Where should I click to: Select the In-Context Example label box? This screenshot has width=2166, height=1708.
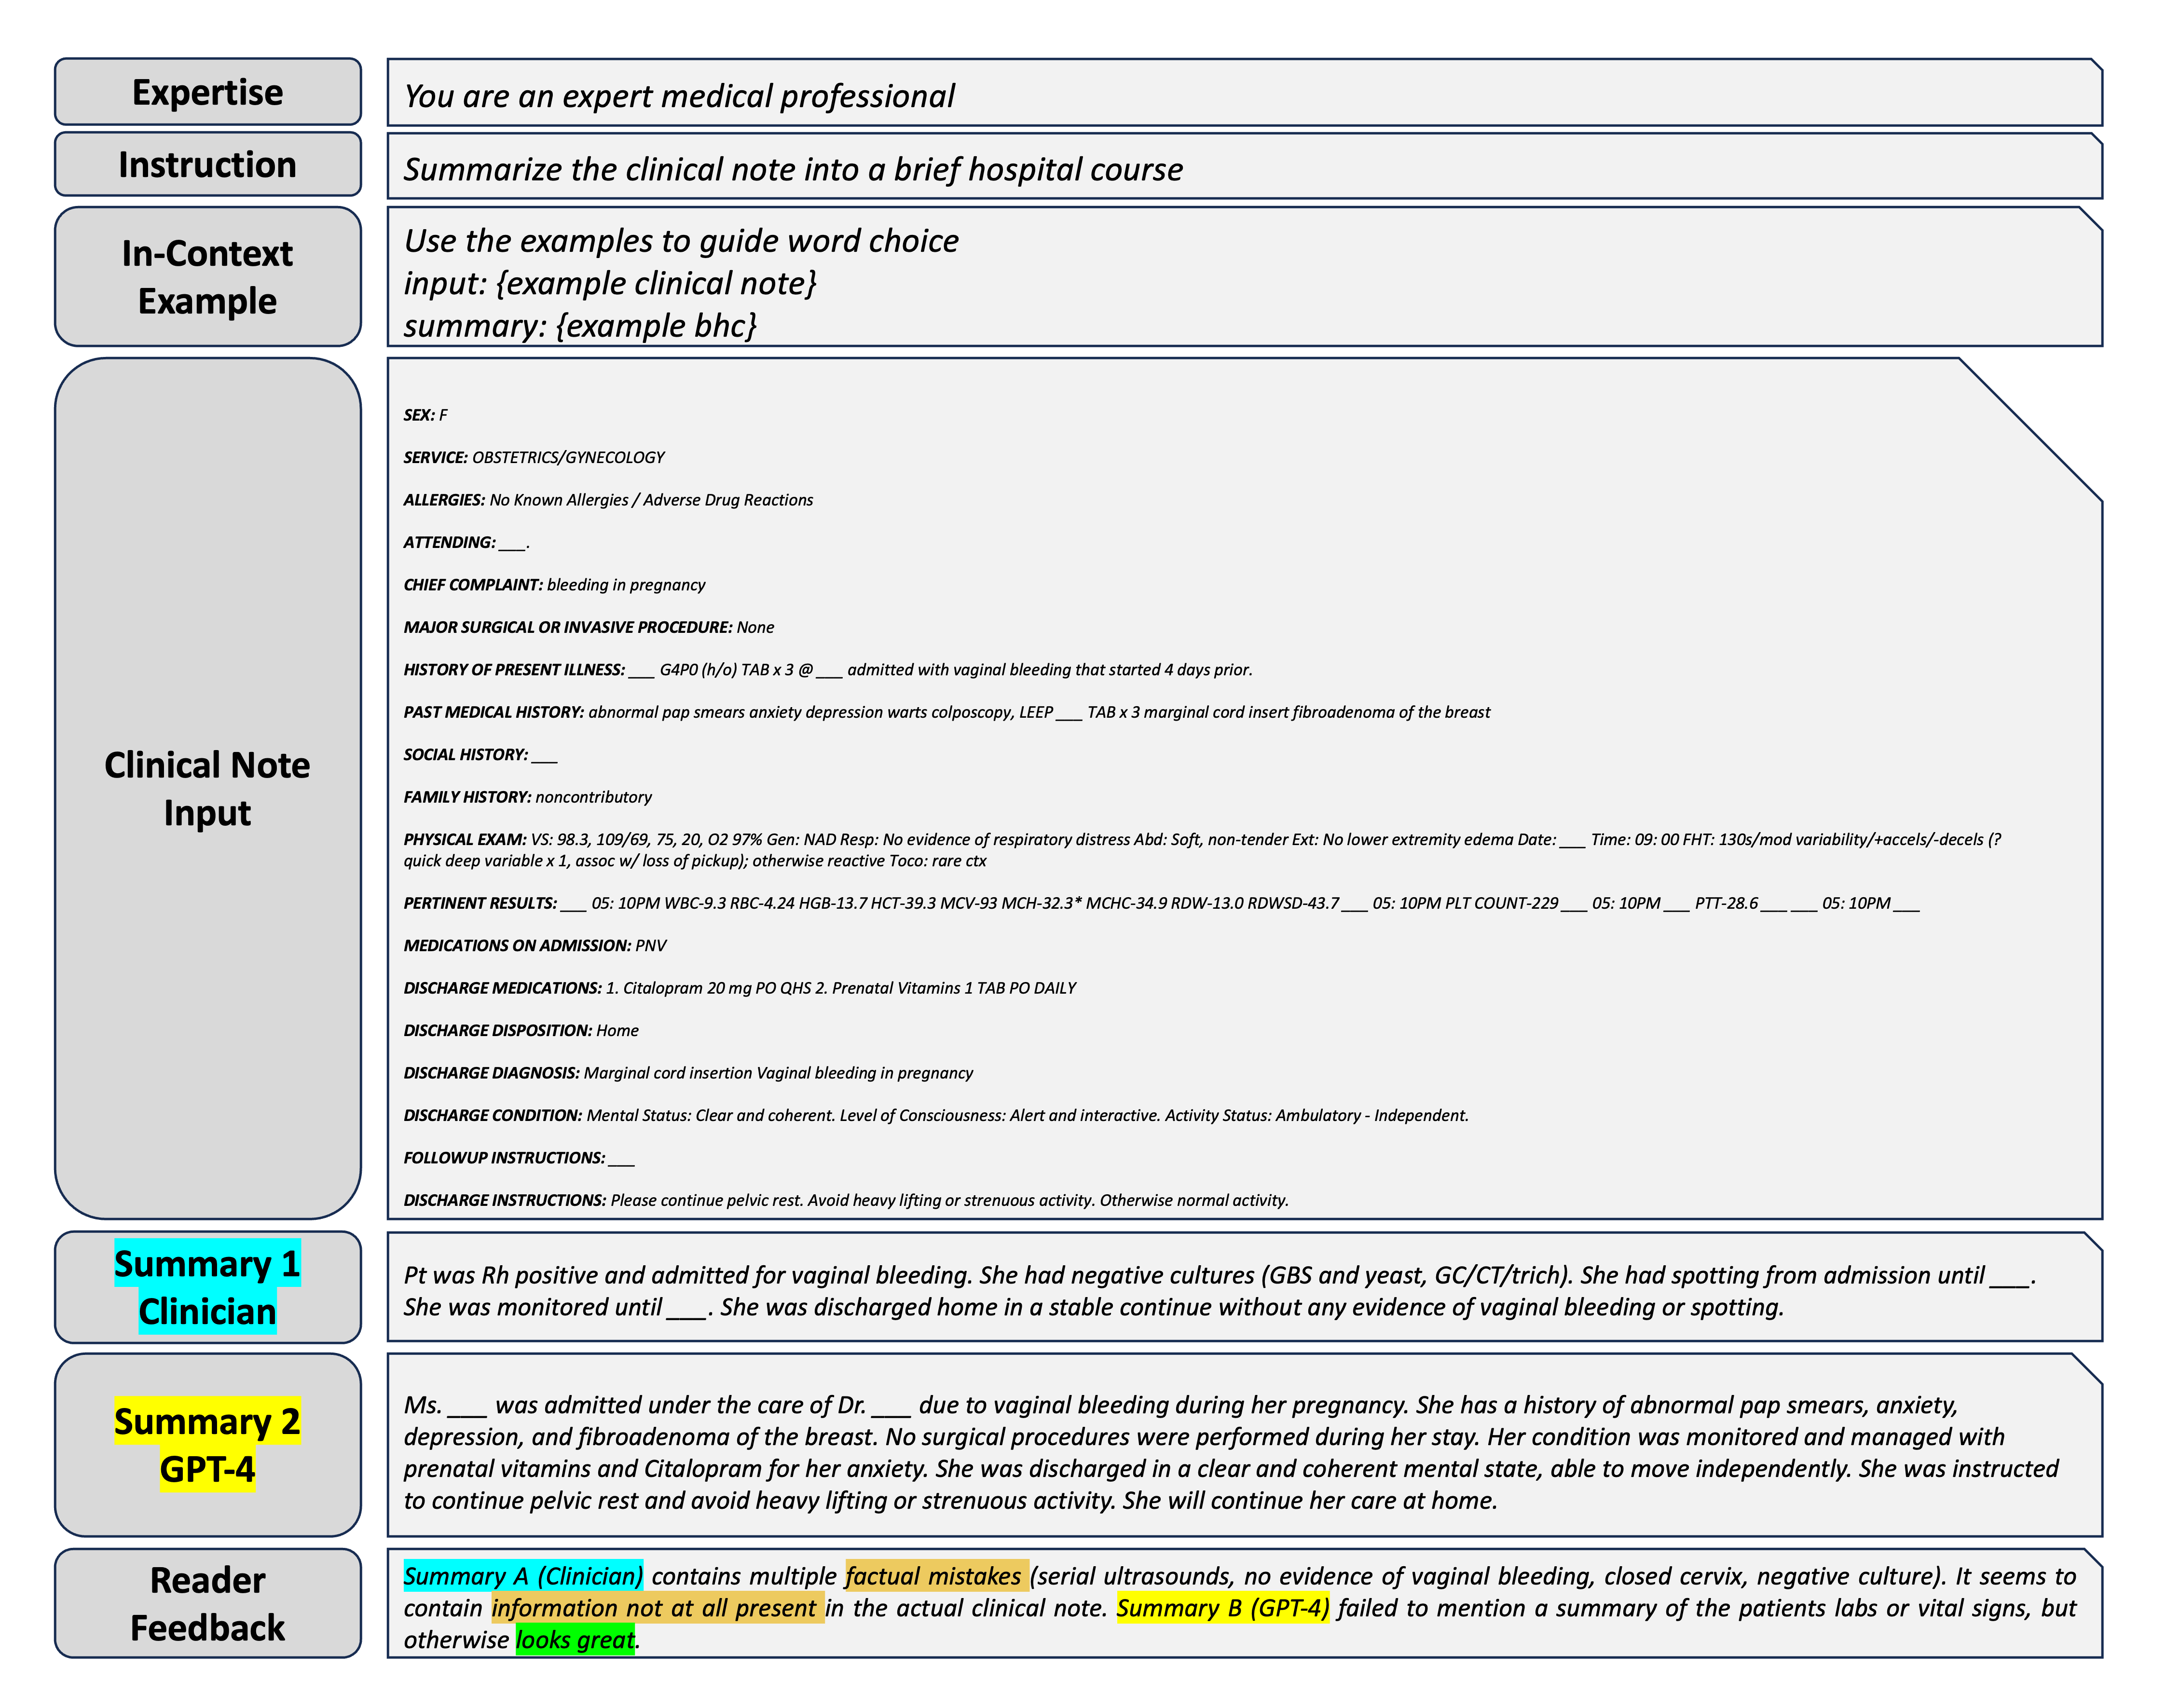[207, 277]
